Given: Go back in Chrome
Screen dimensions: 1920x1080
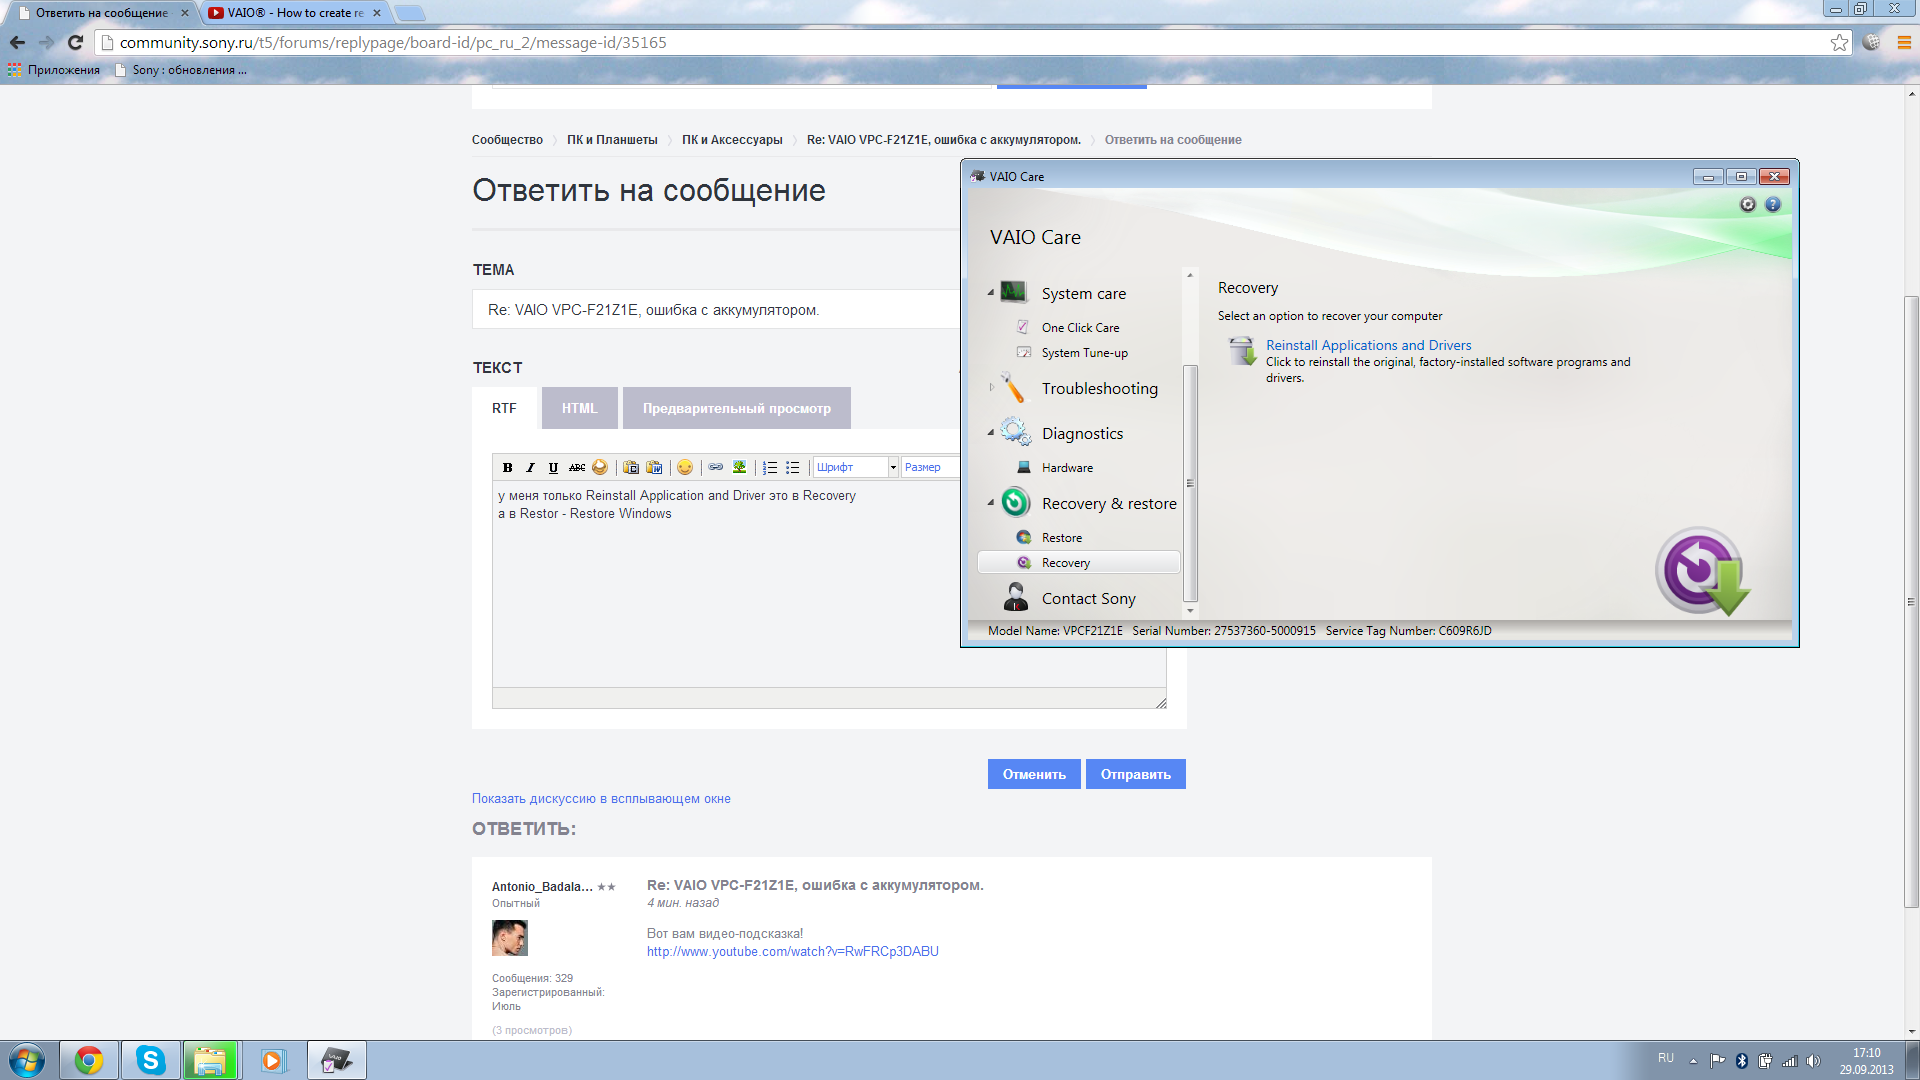Looking at the screenshot, I should [17, 42].
